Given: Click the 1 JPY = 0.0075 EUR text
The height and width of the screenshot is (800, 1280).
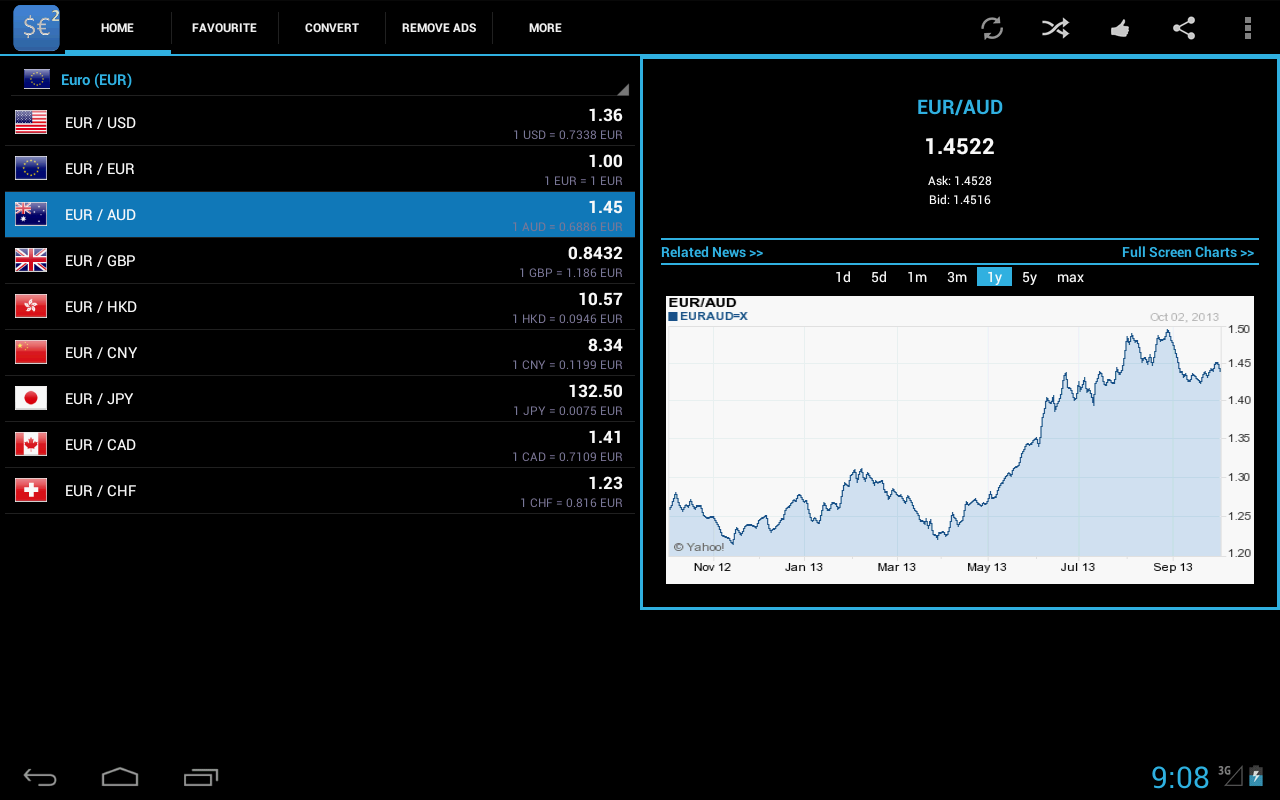Looking at the screenshot, I should point(568,411).
